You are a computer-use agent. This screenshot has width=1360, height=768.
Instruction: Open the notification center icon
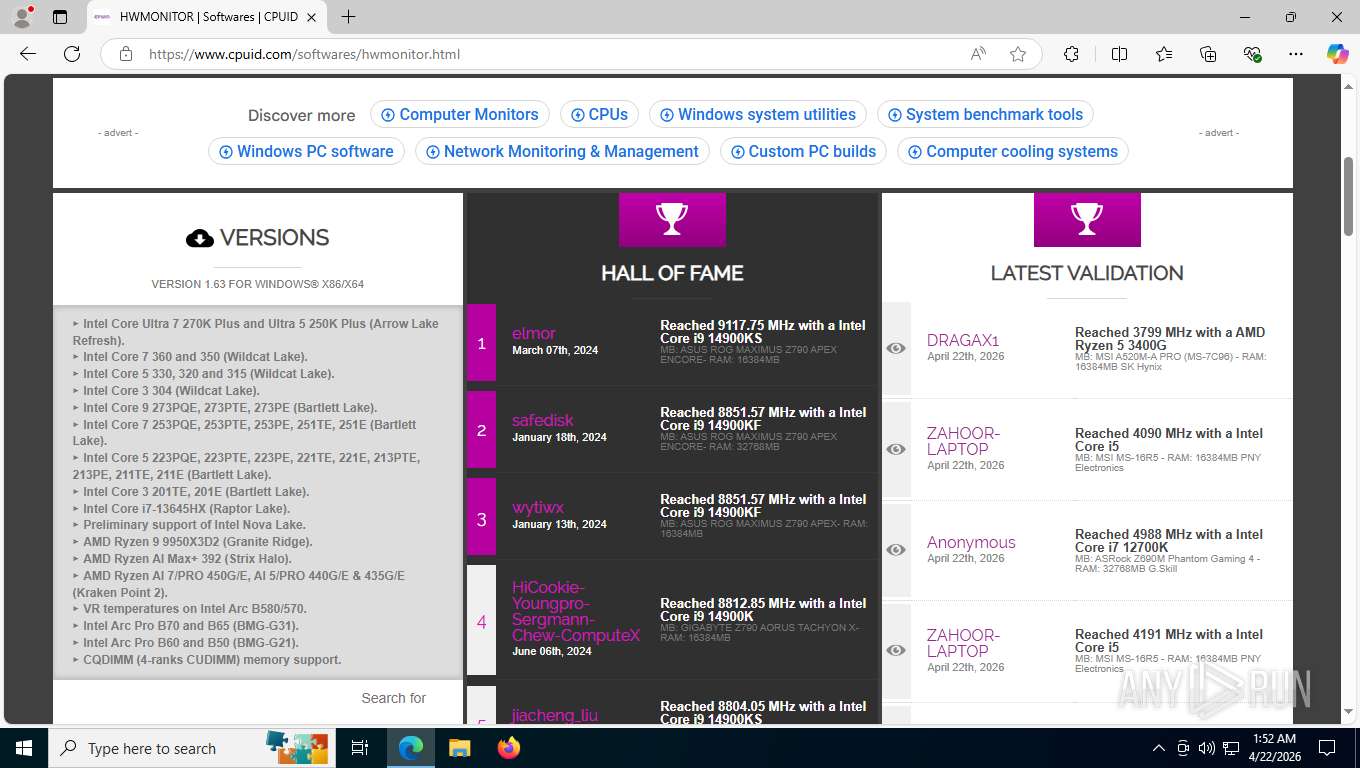point(1327,748)
